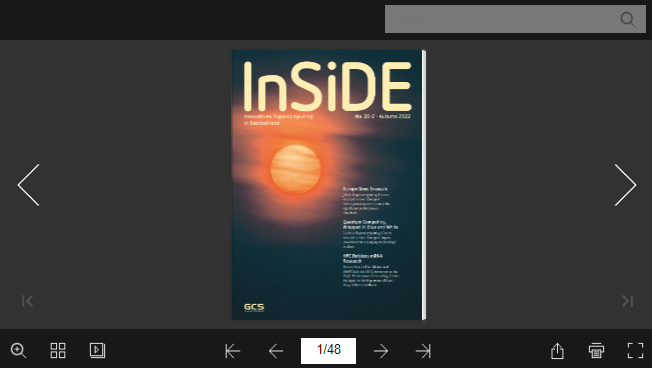The height and width of the screenshot is (368, 652).
Task: Go to previous page using bottom arrow
Action: 276,351
